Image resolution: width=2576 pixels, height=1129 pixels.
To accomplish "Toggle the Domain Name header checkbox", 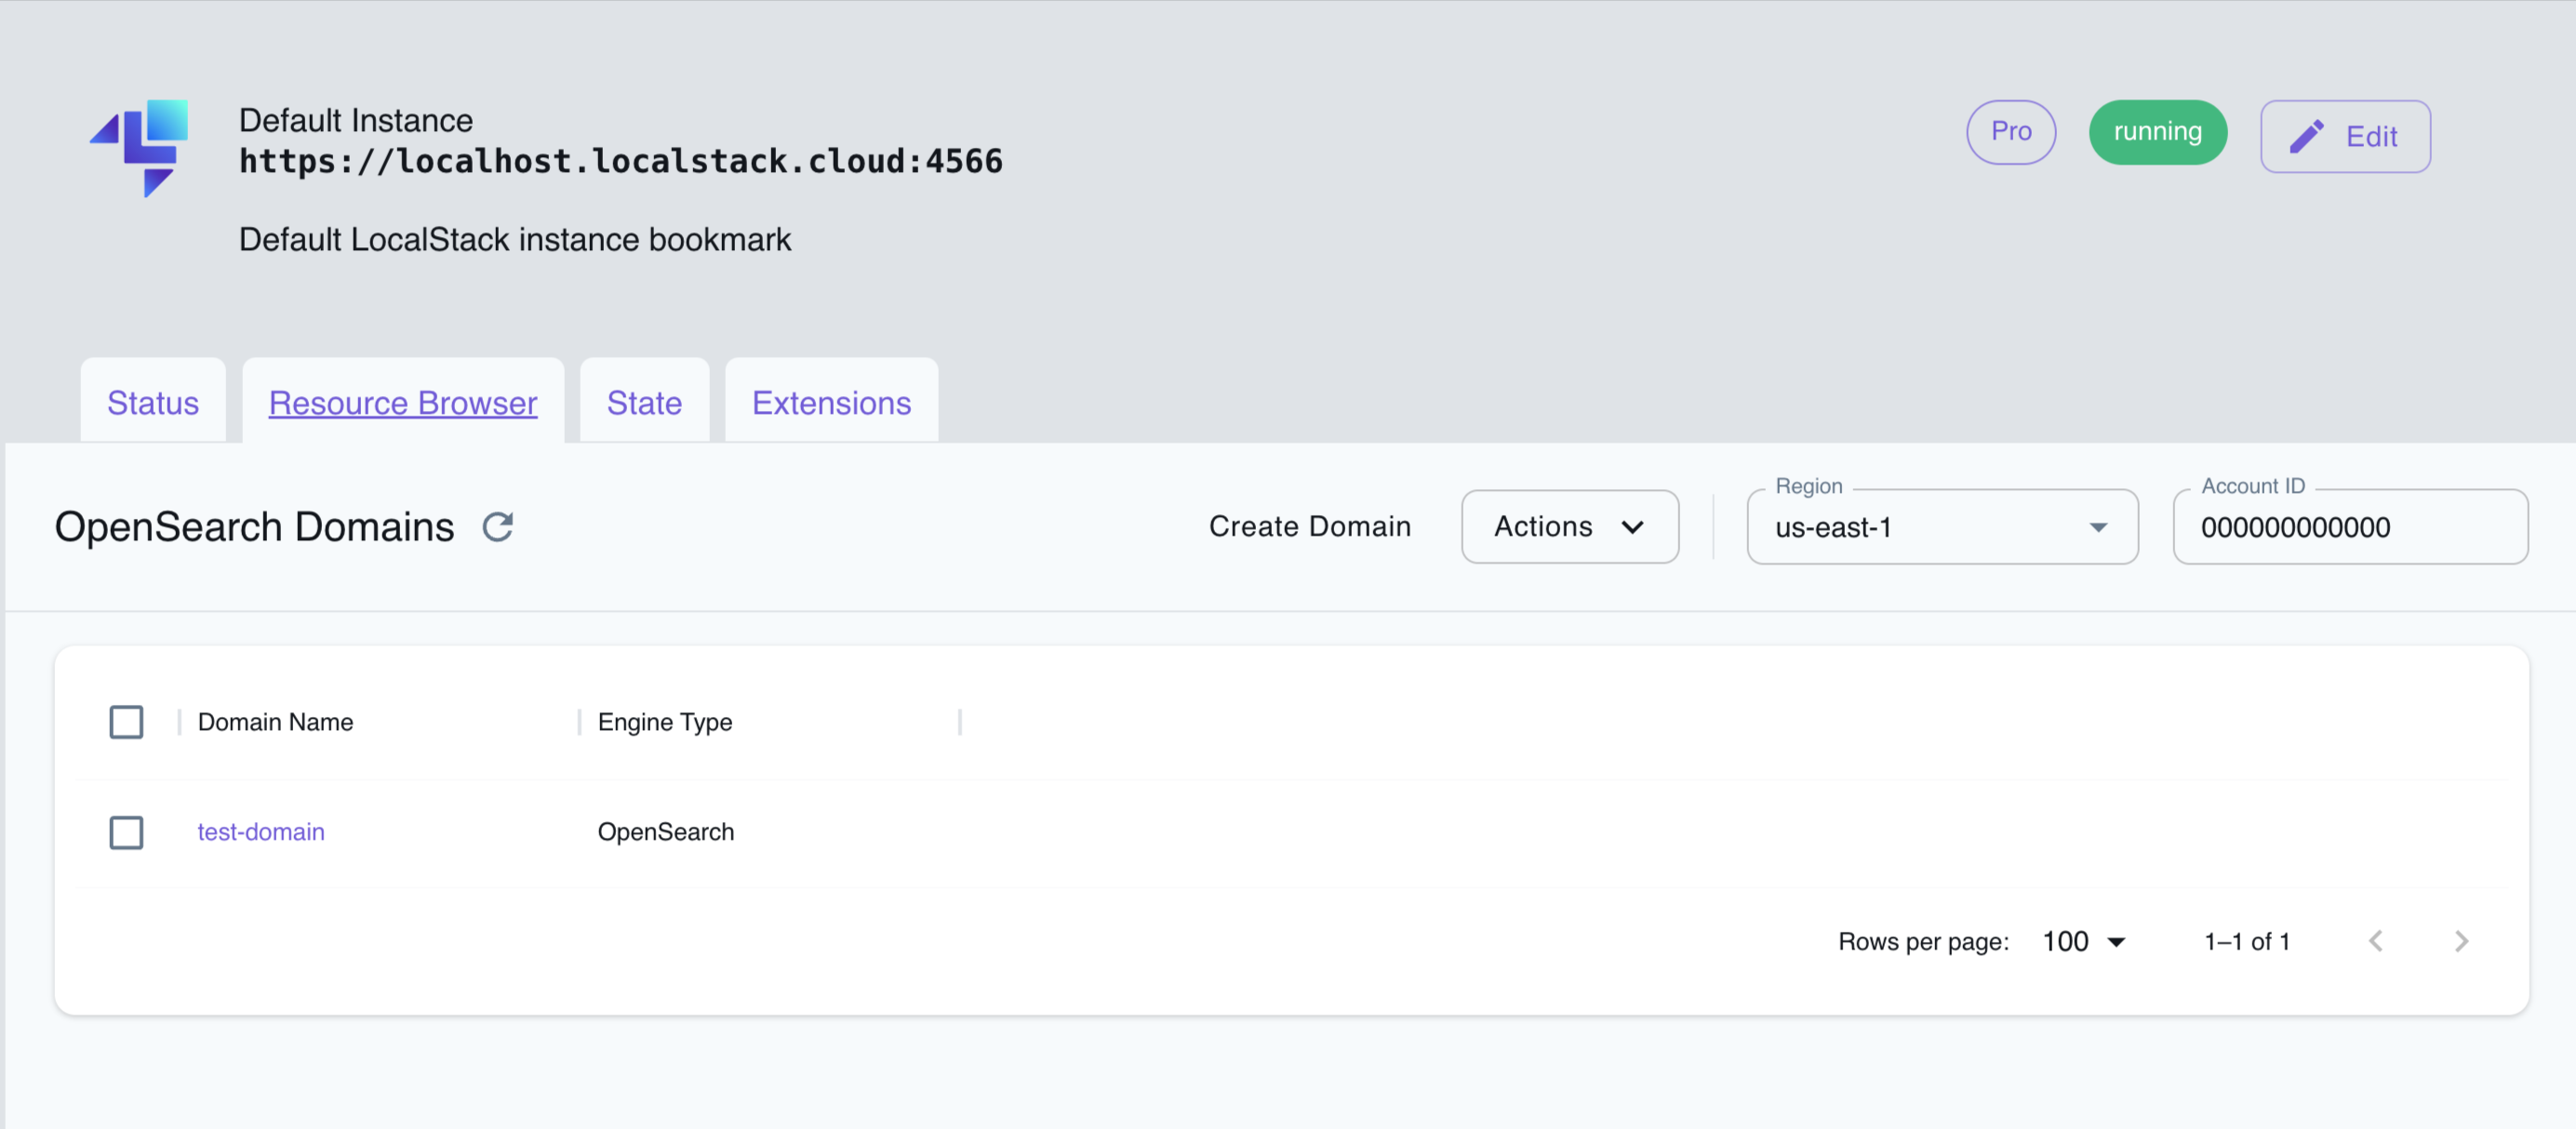I will click(x=126, y=721).
